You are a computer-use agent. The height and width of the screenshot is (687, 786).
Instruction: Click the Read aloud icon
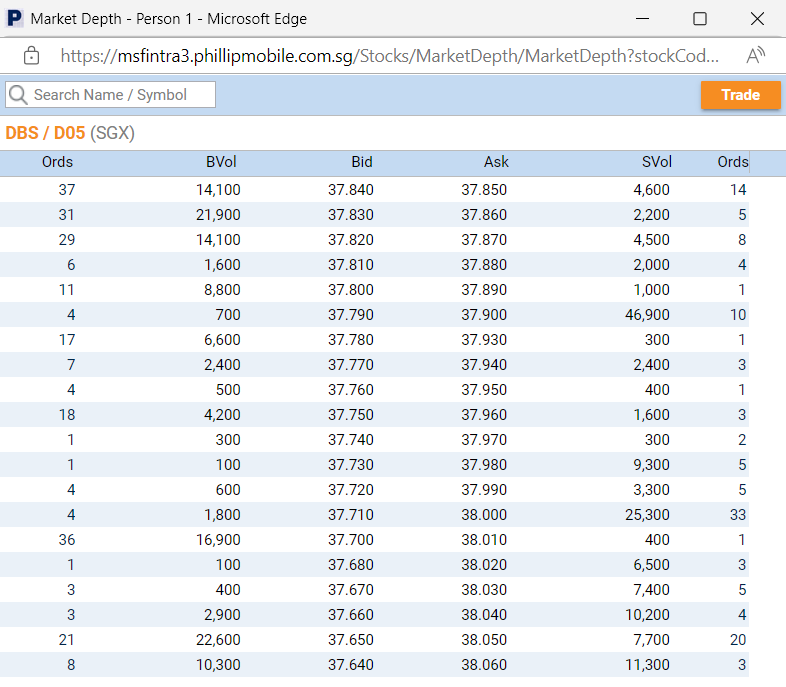[755, 55]
